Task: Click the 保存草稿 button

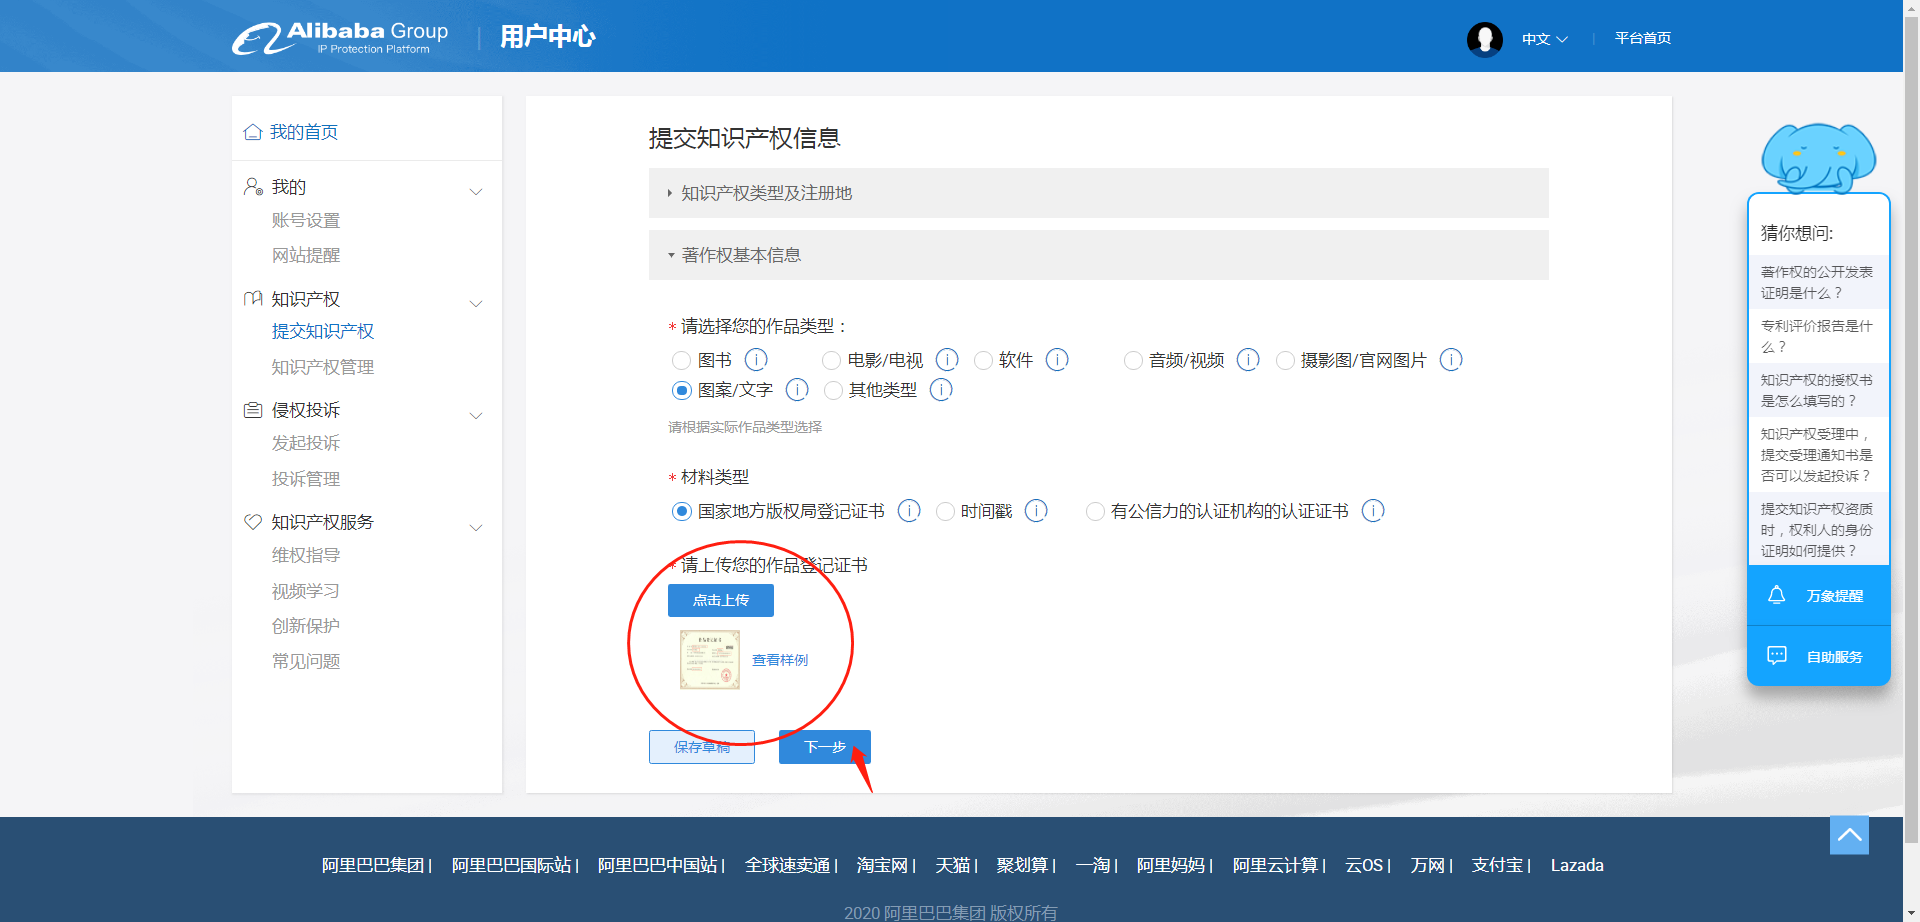Action: coord(702,747)
